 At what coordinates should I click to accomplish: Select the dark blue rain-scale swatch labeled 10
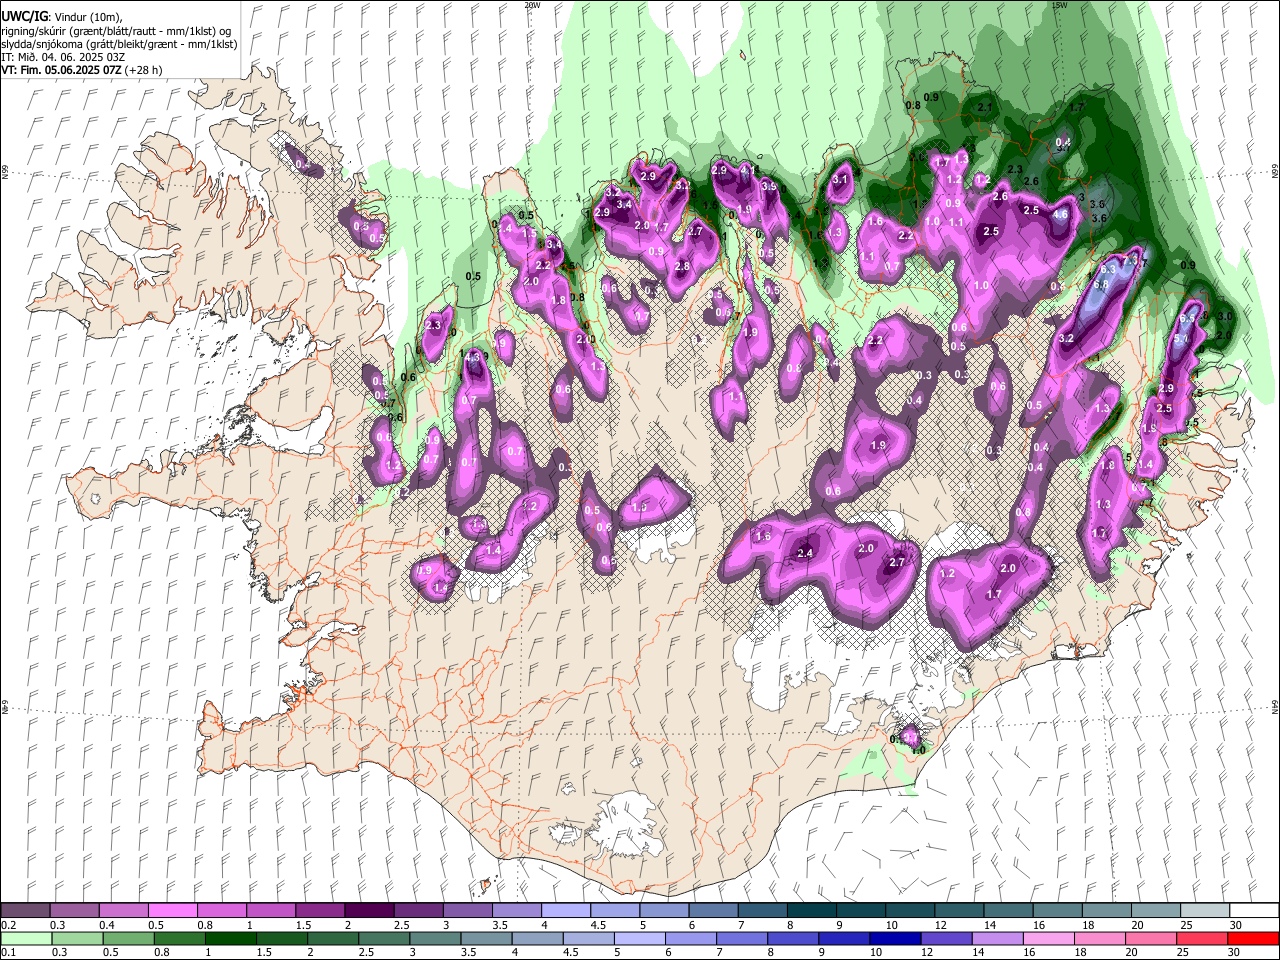894,938
